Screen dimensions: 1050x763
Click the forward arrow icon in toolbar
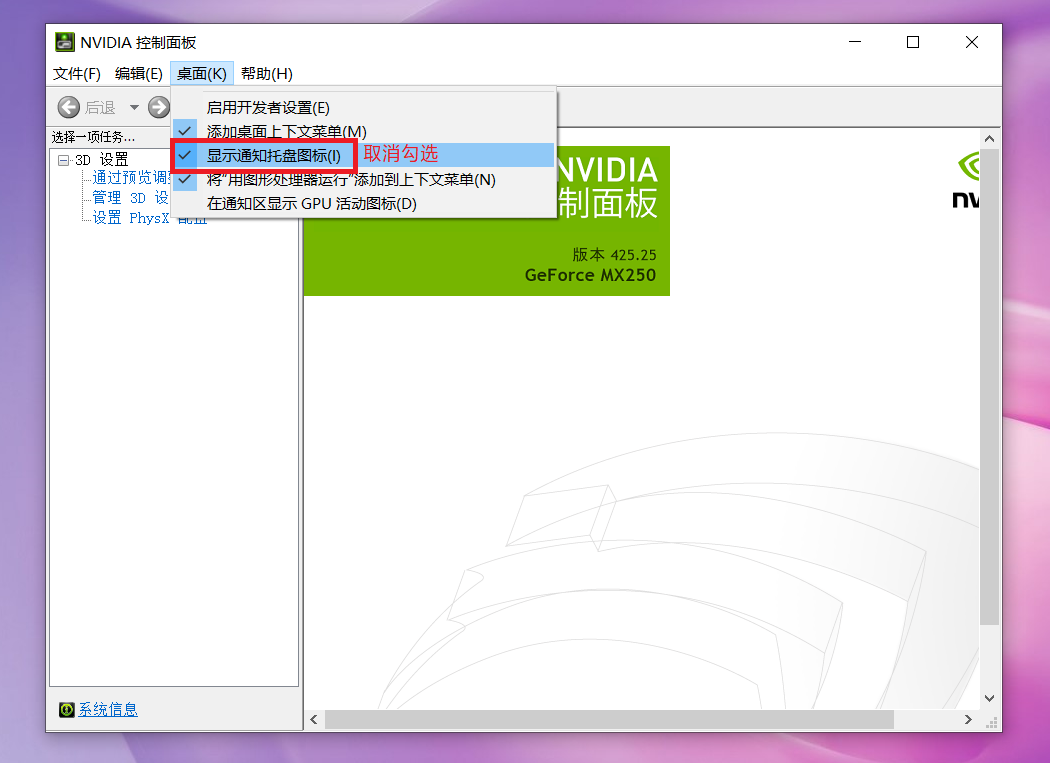159,107
